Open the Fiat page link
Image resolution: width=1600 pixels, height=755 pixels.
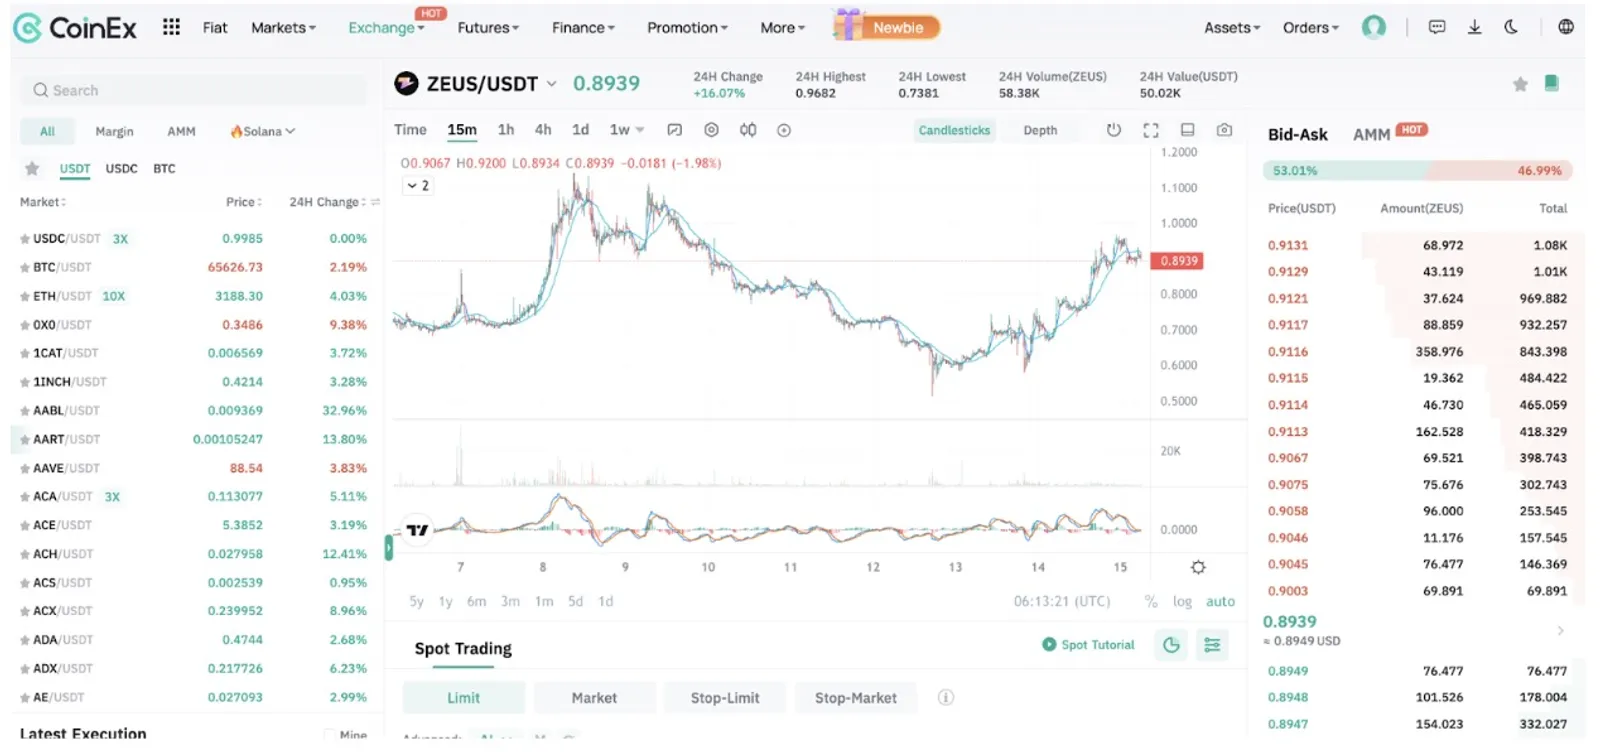(215, 28)
